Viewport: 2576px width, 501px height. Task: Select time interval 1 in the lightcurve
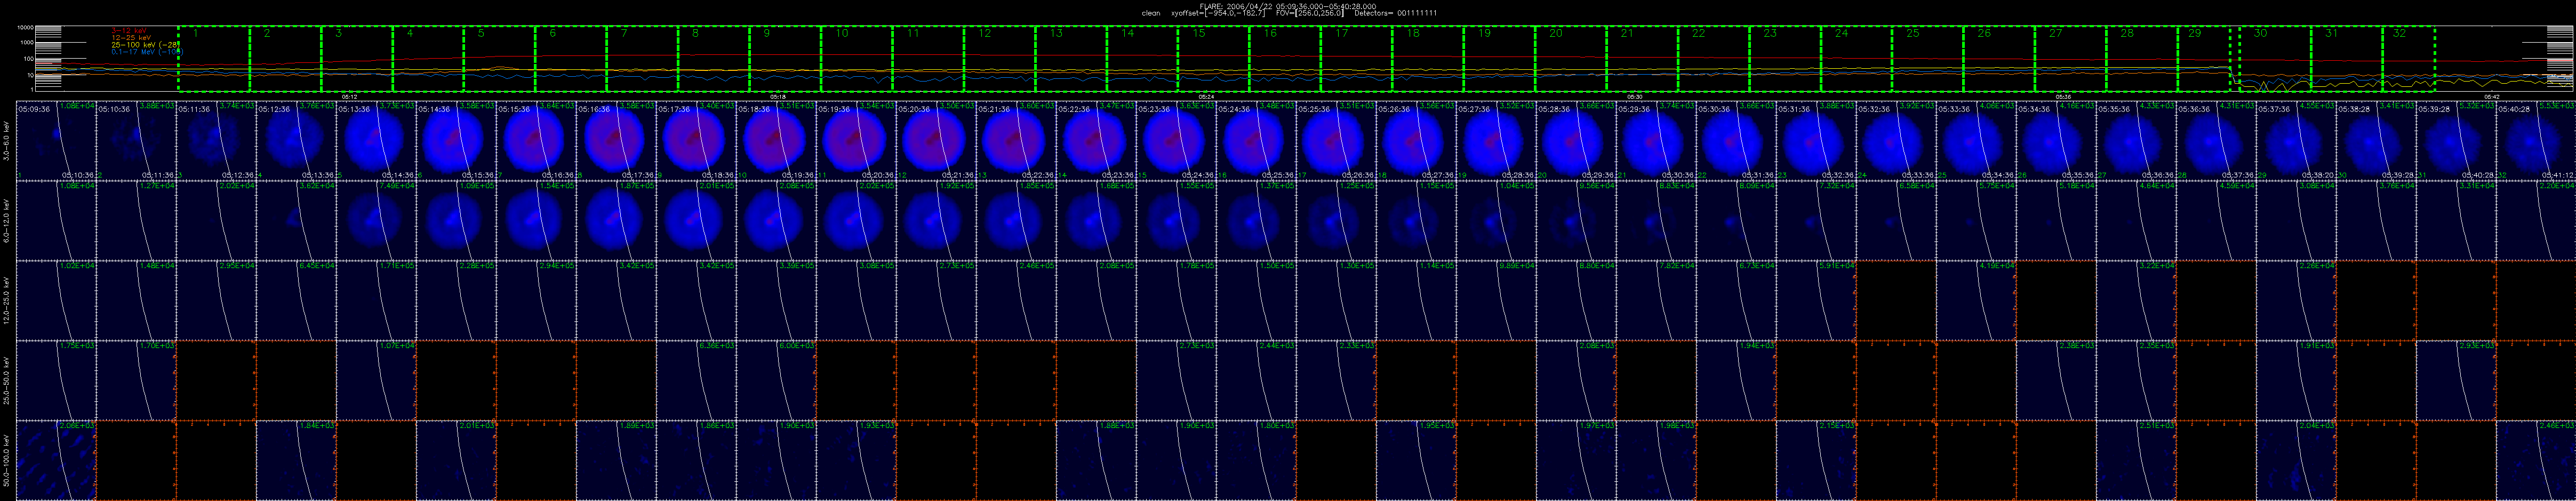coord(214,60)
